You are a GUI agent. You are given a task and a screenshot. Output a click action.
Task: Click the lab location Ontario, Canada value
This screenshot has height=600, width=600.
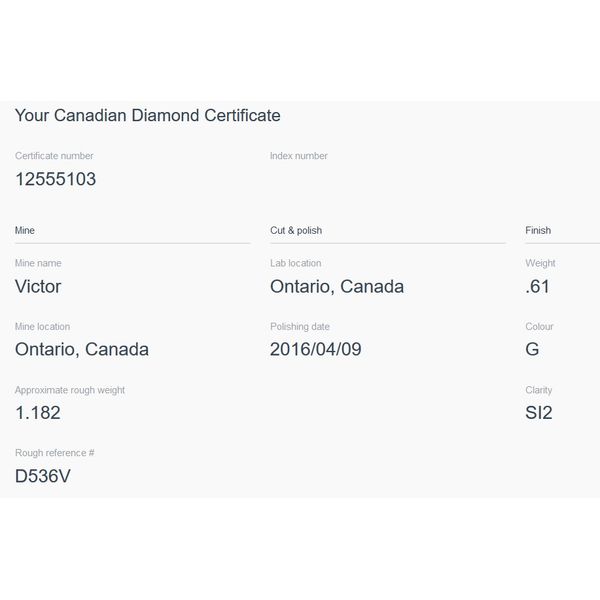(x=337, y=287)
